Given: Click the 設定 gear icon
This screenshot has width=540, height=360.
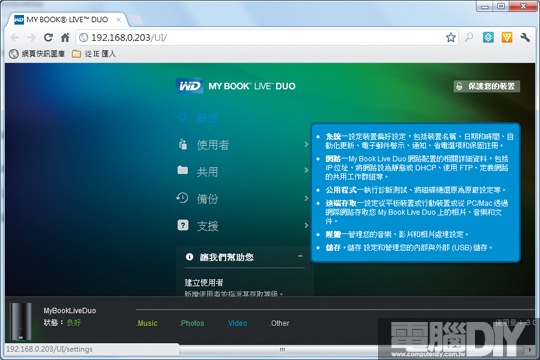Looking at the screenshot, I should click(183, 117).
